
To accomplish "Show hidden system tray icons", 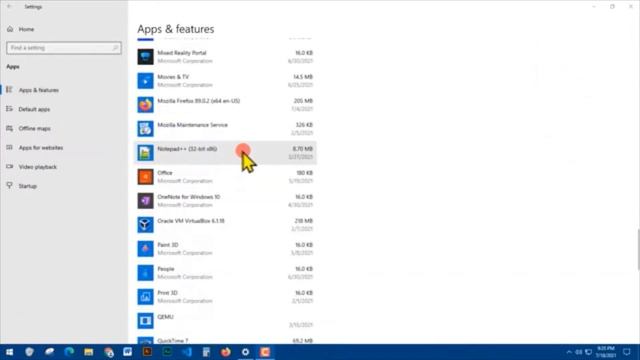I will click(x=569, y=352).
